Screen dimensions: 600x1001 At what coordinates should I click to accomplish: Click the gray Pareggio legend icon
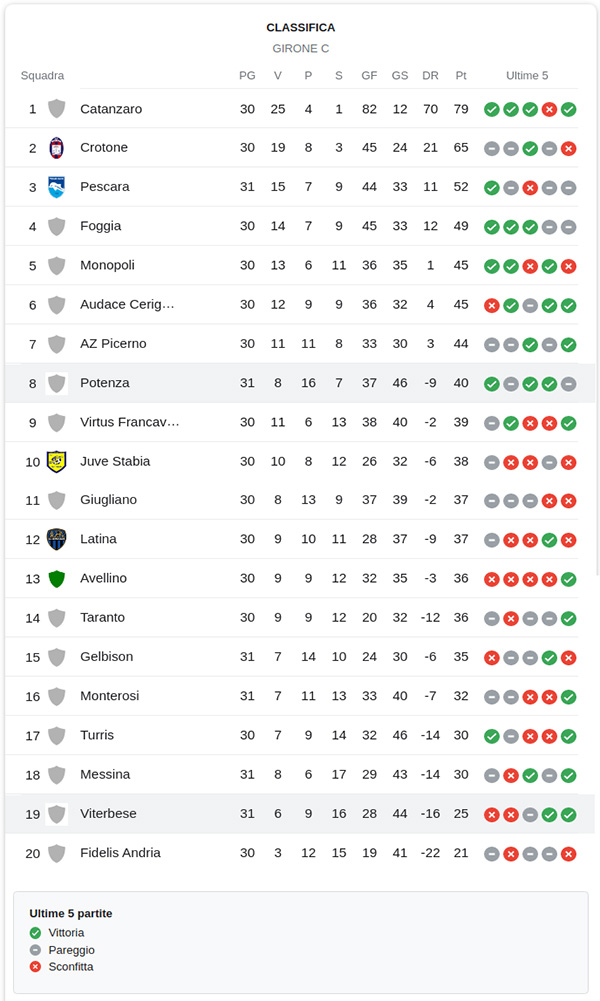click(36, 949)
